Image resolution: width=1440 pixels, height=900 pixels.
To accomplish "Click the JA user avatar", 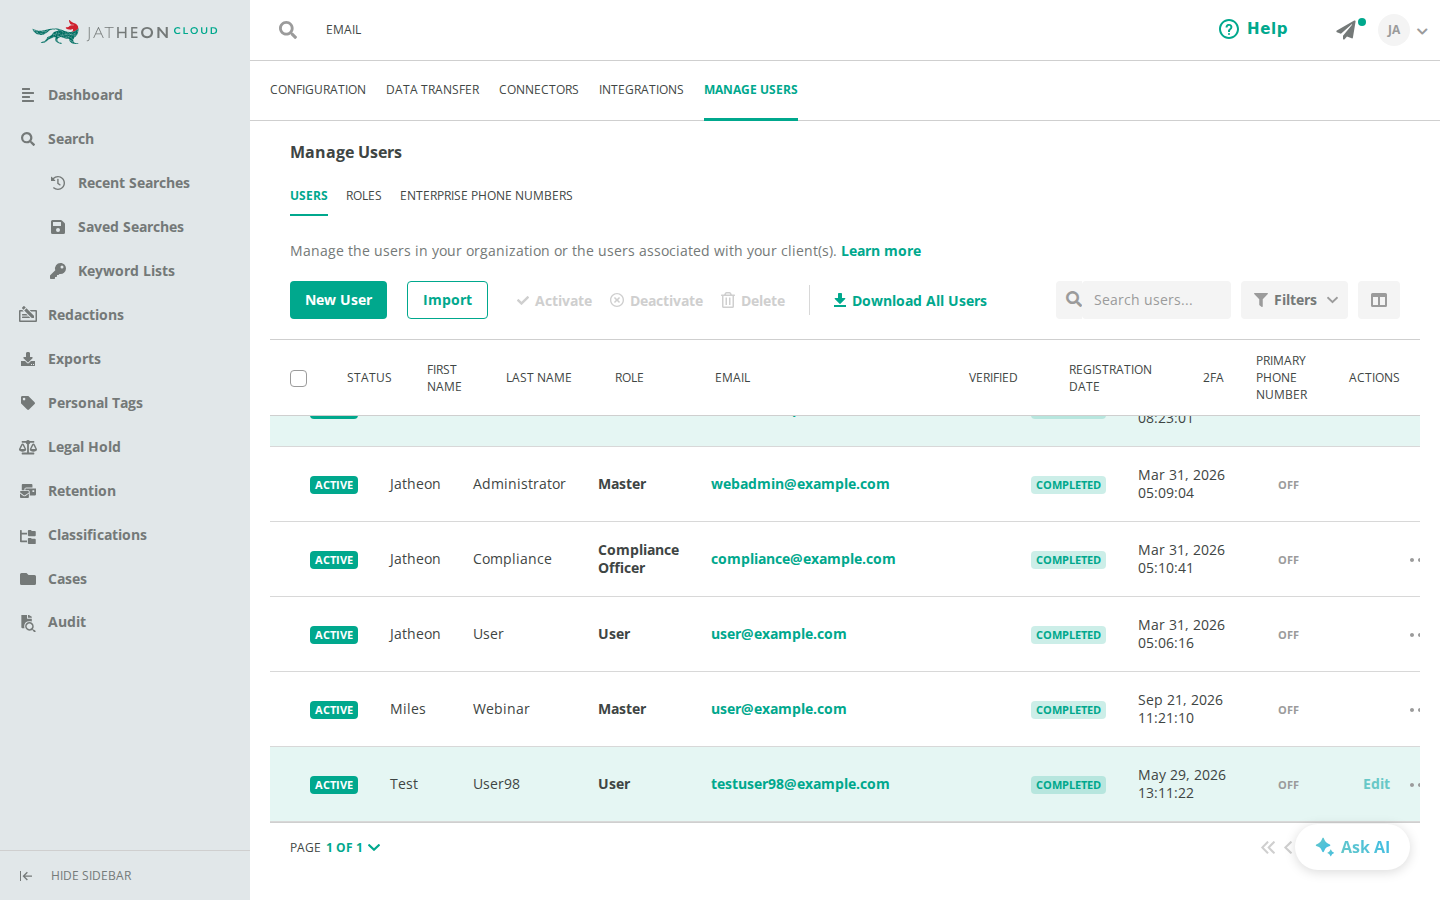I will click(1393, 30).
